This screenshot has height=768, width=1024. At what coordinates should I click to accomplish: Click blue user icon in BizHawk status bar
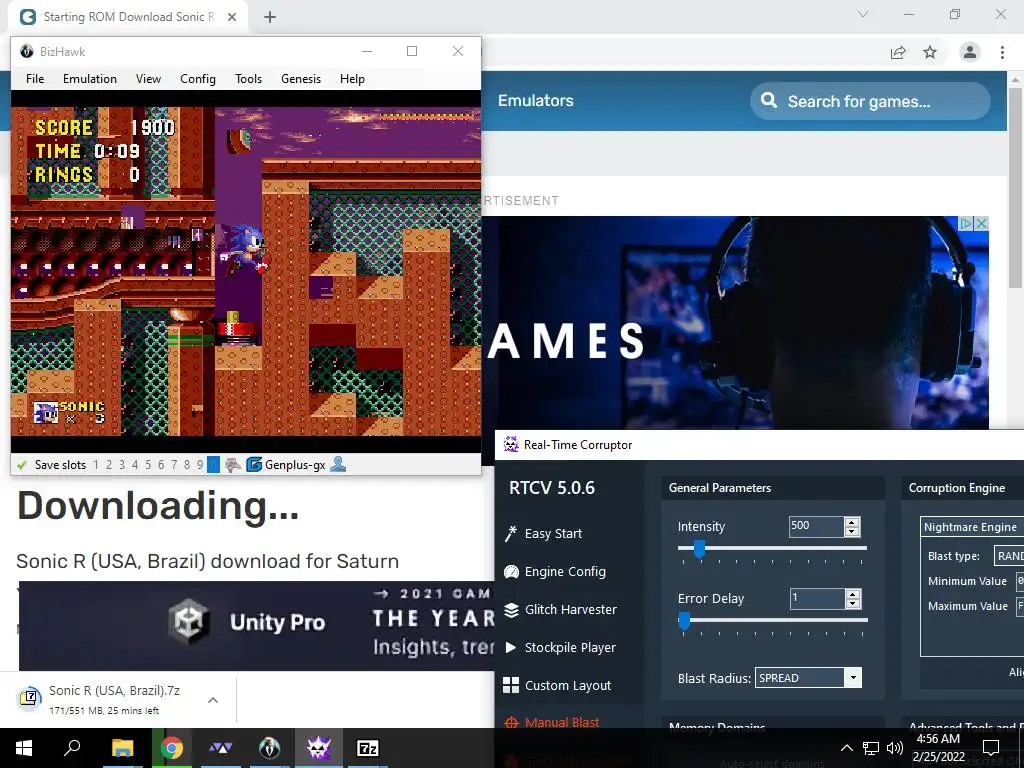338,464
